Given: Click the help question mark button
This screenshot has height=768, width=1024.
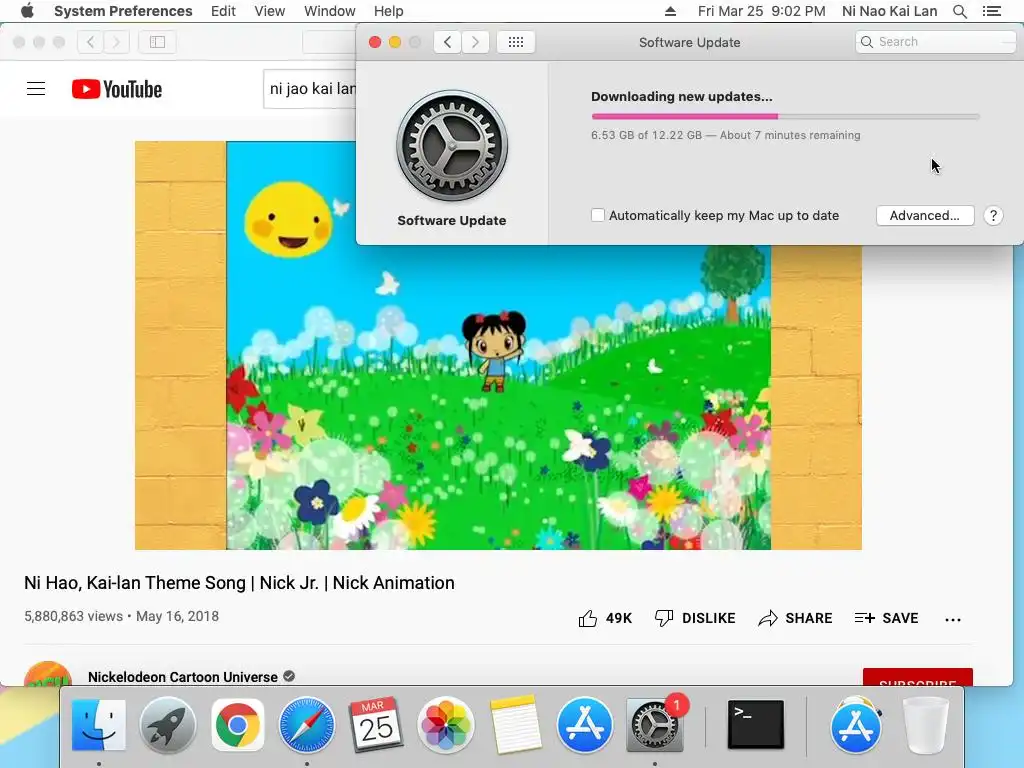Looking at the screenshot, I should 993,216.
